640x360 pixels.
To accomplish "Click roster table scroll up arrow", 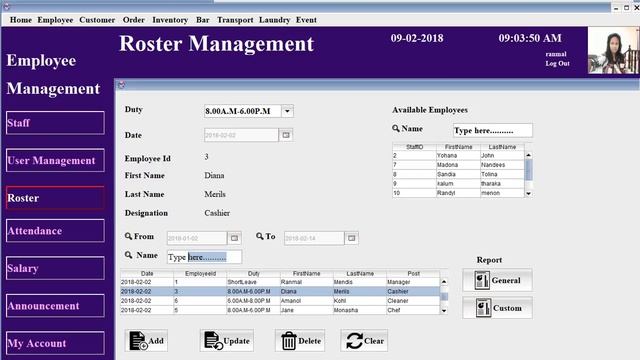I will click(444, 282).
